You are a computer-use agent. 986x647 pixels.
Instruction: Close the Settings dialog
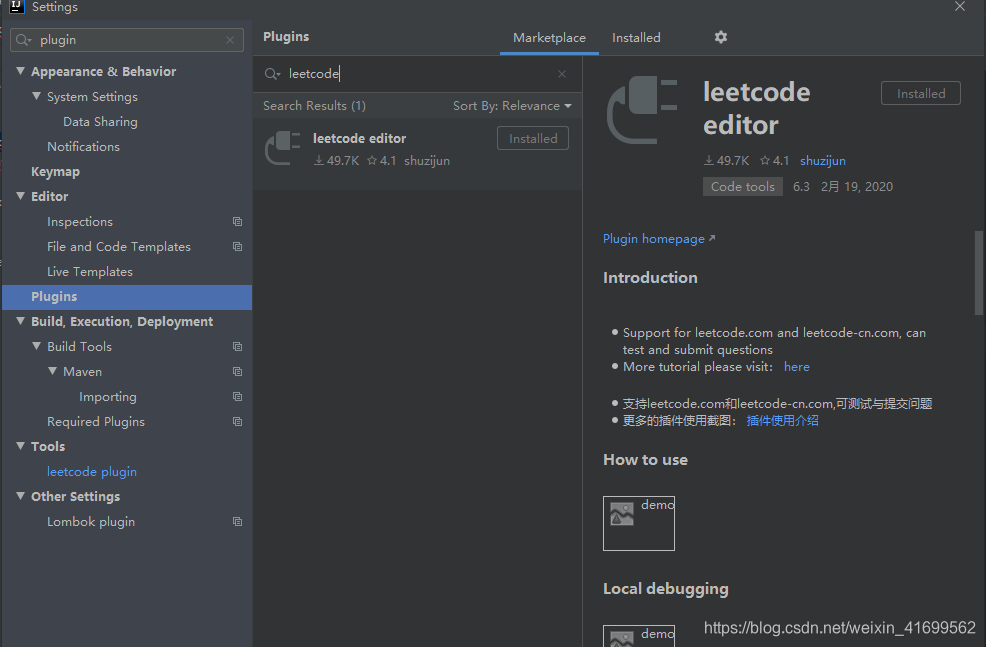(960, 6)
